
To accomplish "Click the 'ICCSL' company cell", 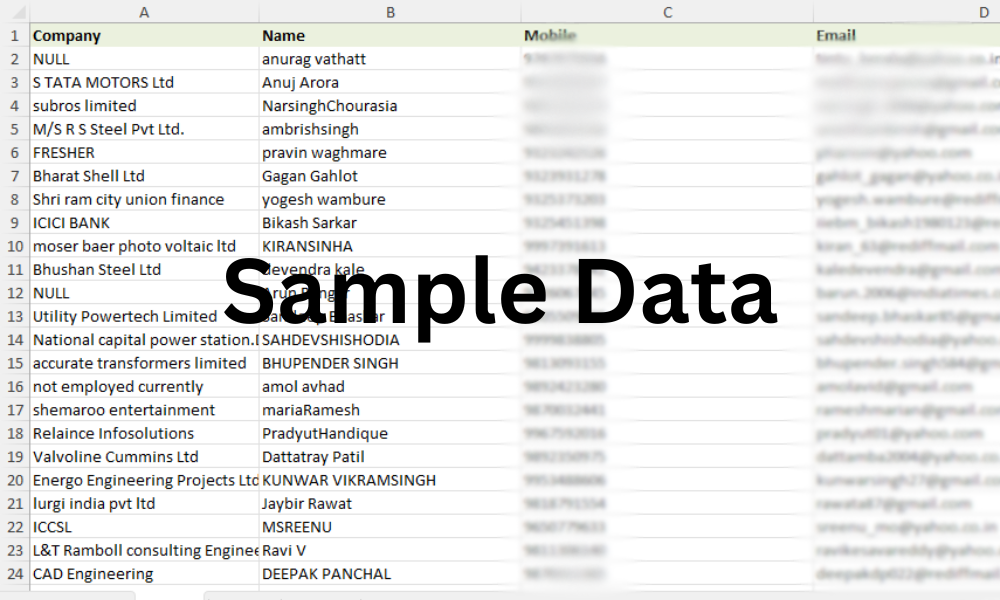I will (144, 527).
